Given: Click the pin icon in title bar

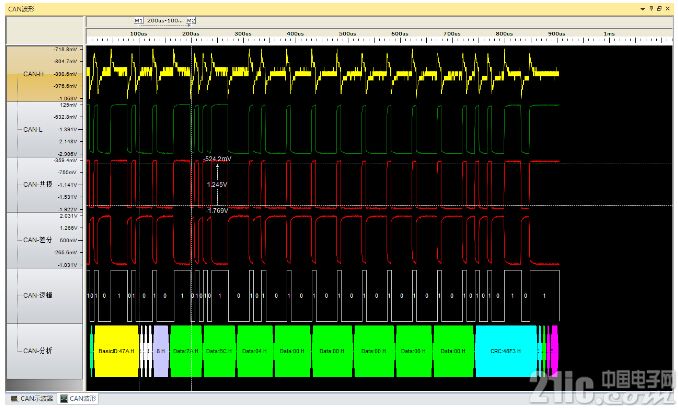Looking at the screenshot, I should 651,9.
